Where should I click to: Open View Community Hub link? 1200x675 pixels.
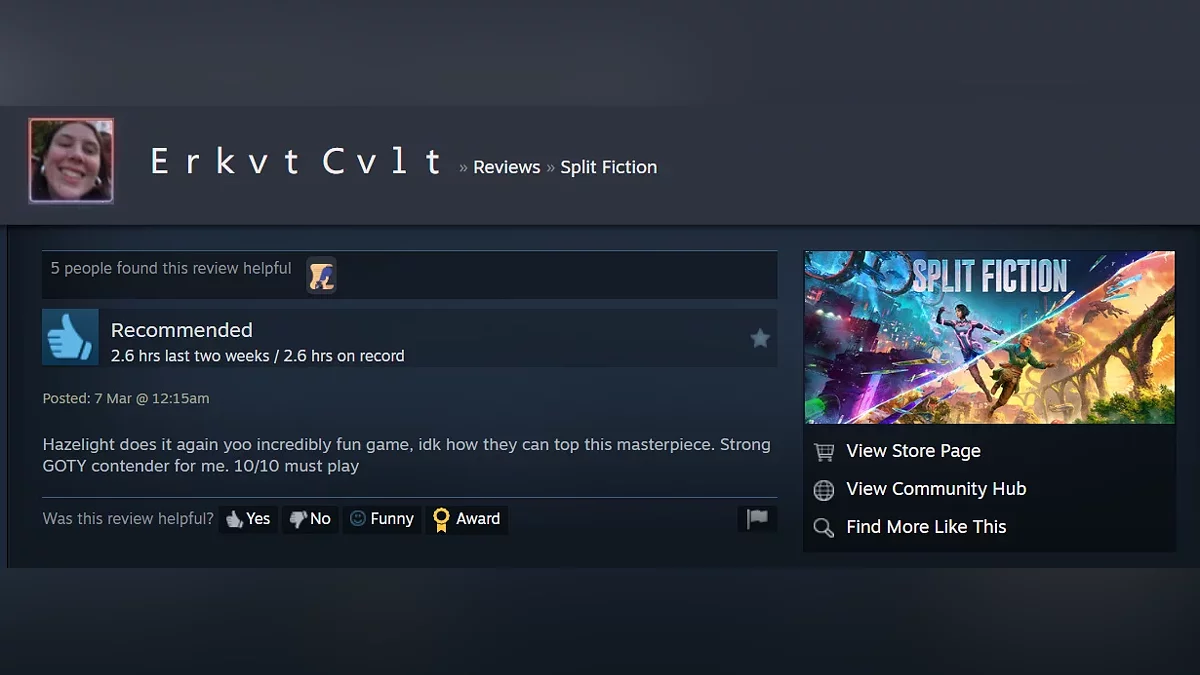(x=936, y=489)
